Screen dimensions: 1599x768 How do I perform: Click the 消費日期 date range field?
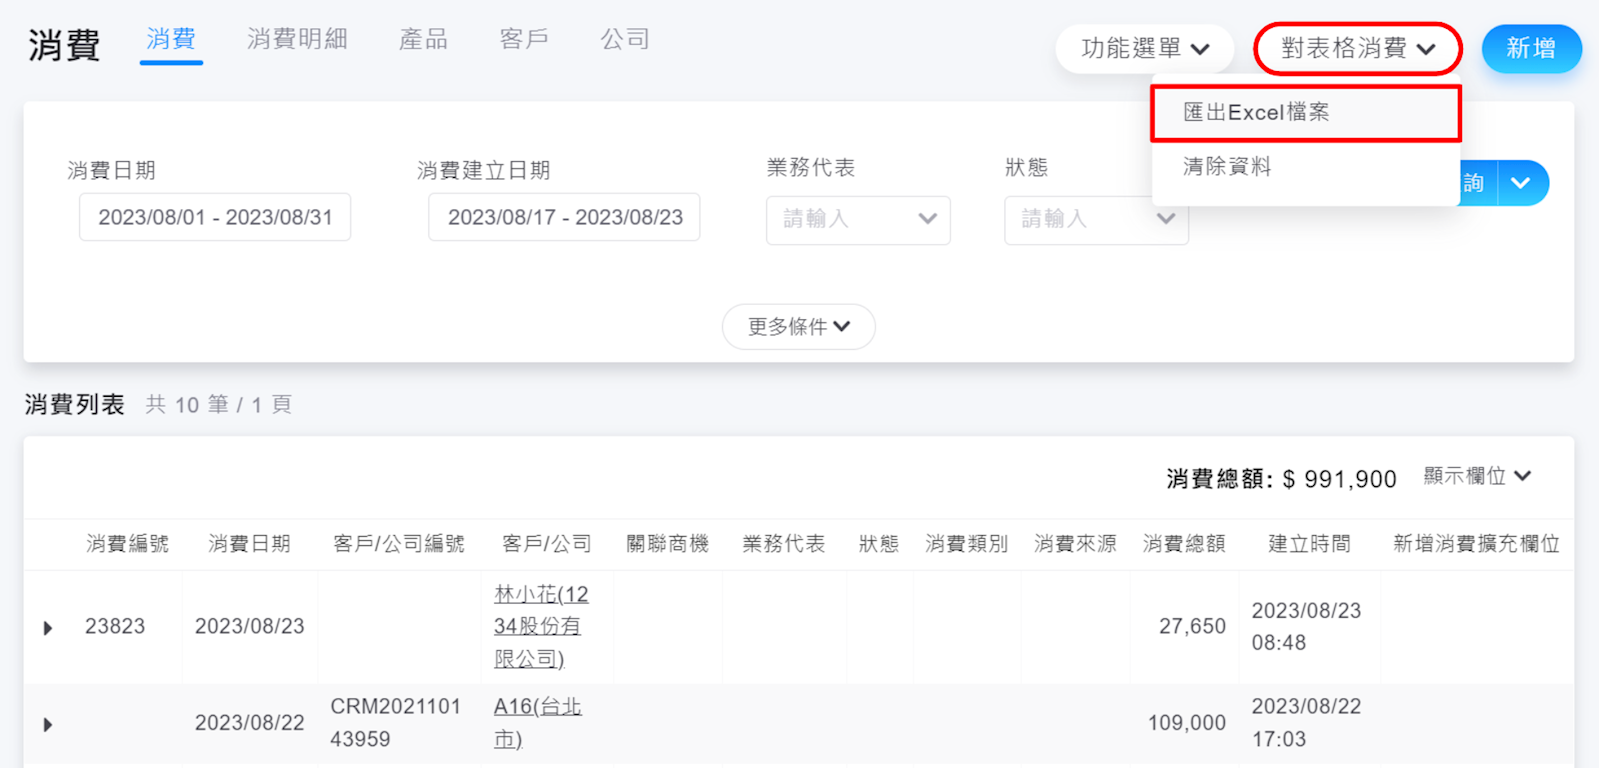click(215, 217)
